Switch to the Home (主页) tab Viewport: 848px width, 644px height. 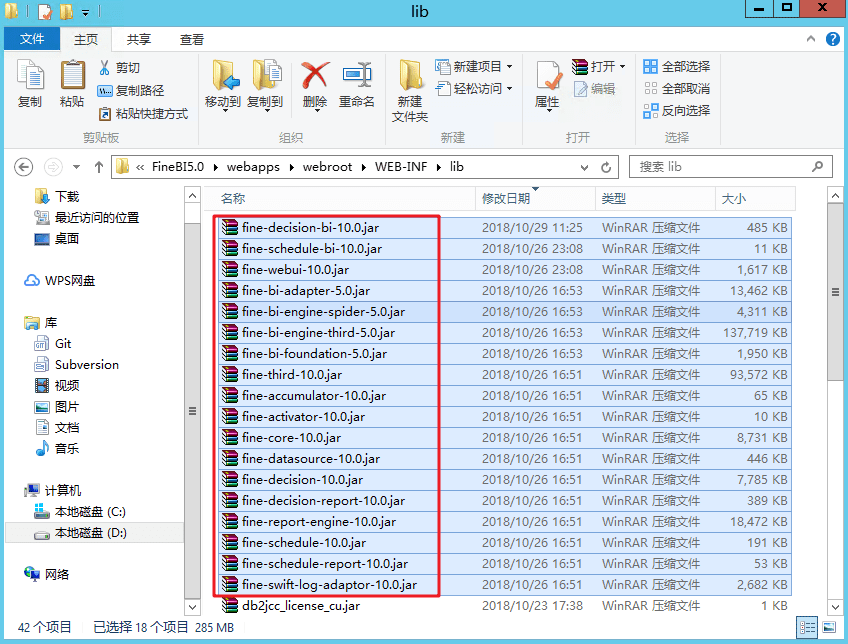pyautogui.click(x=85, y=39)
